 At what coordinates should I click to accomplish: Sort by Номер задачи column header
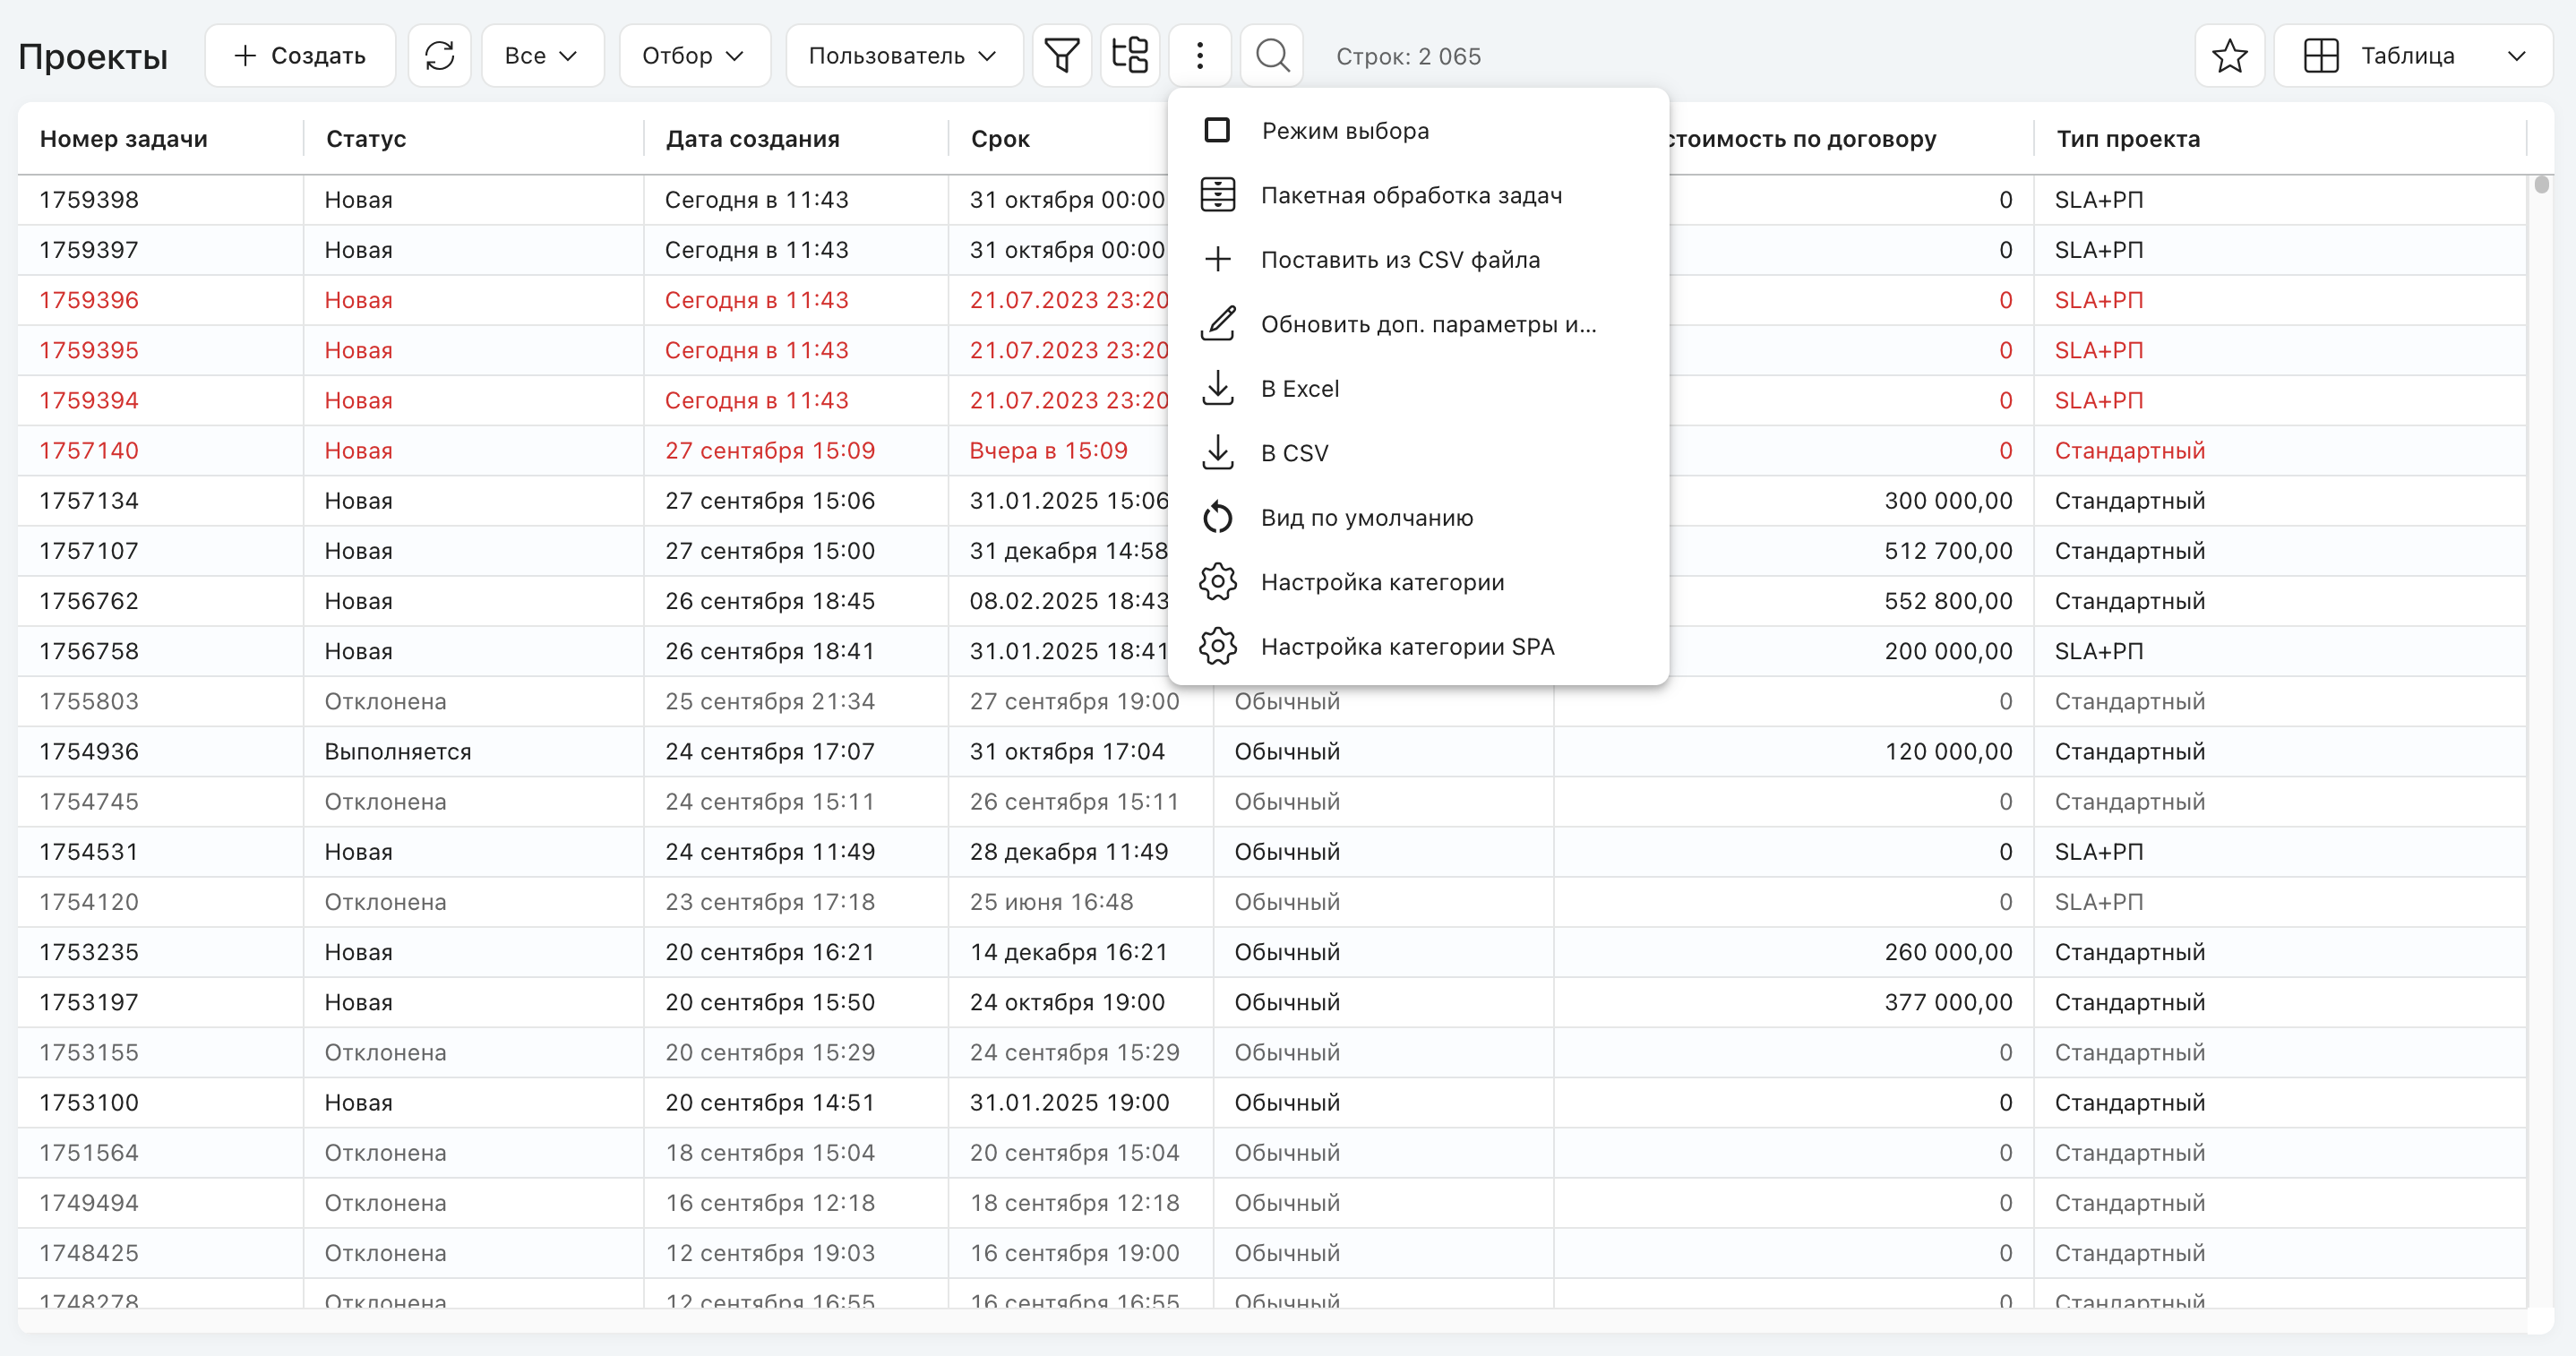coord(124,138)
